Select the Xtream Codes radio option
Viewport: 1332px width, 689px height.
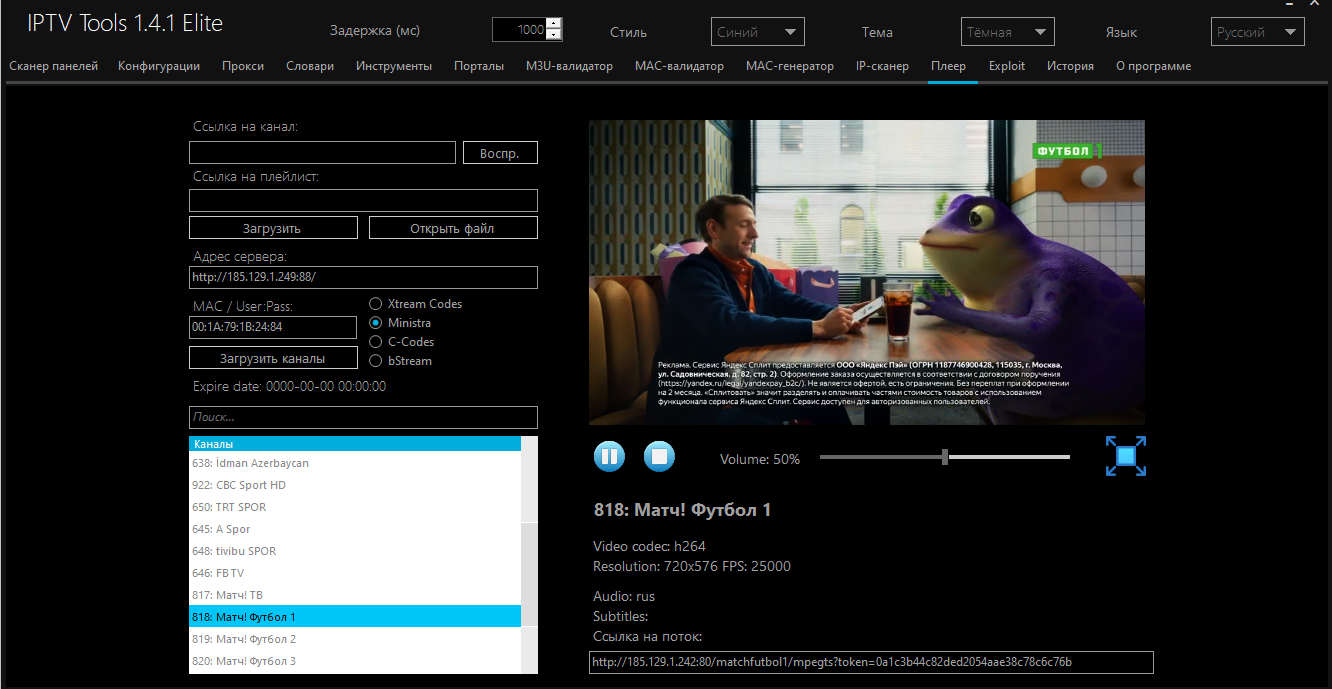click(415, 304)
